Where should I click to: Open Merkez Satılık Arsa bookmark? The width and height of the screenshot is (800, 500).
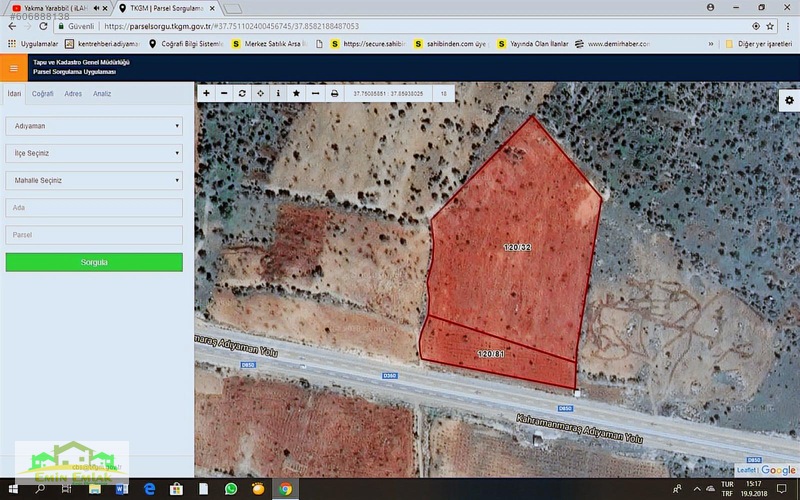pos(269,44)
